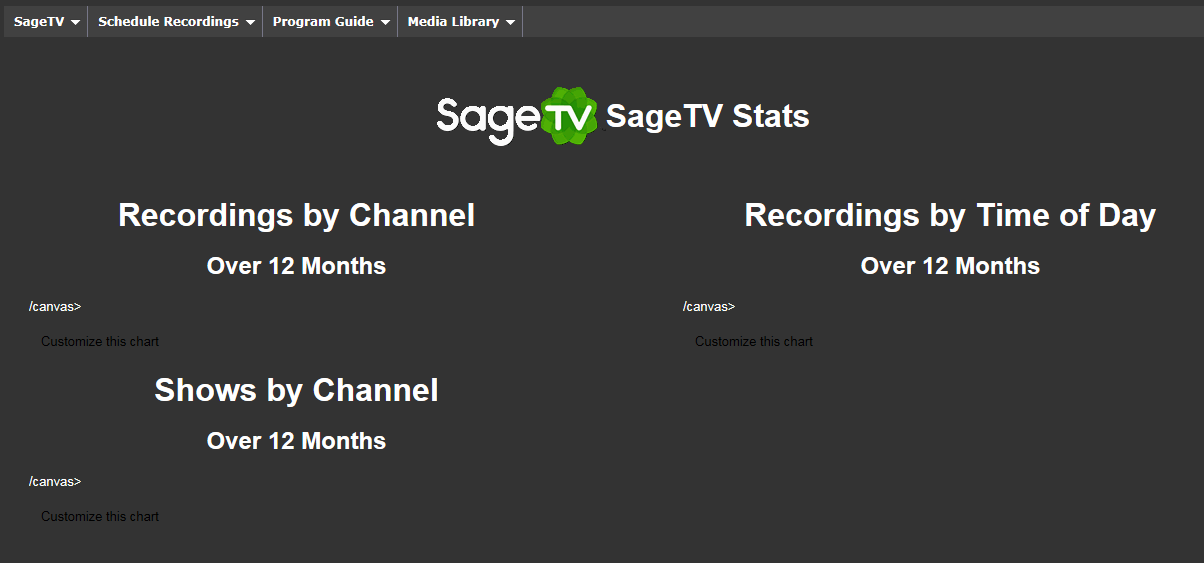This screenshot has height=563, width=1204.
Task: Open the Program Guide menu
Action: coord(330,21)
